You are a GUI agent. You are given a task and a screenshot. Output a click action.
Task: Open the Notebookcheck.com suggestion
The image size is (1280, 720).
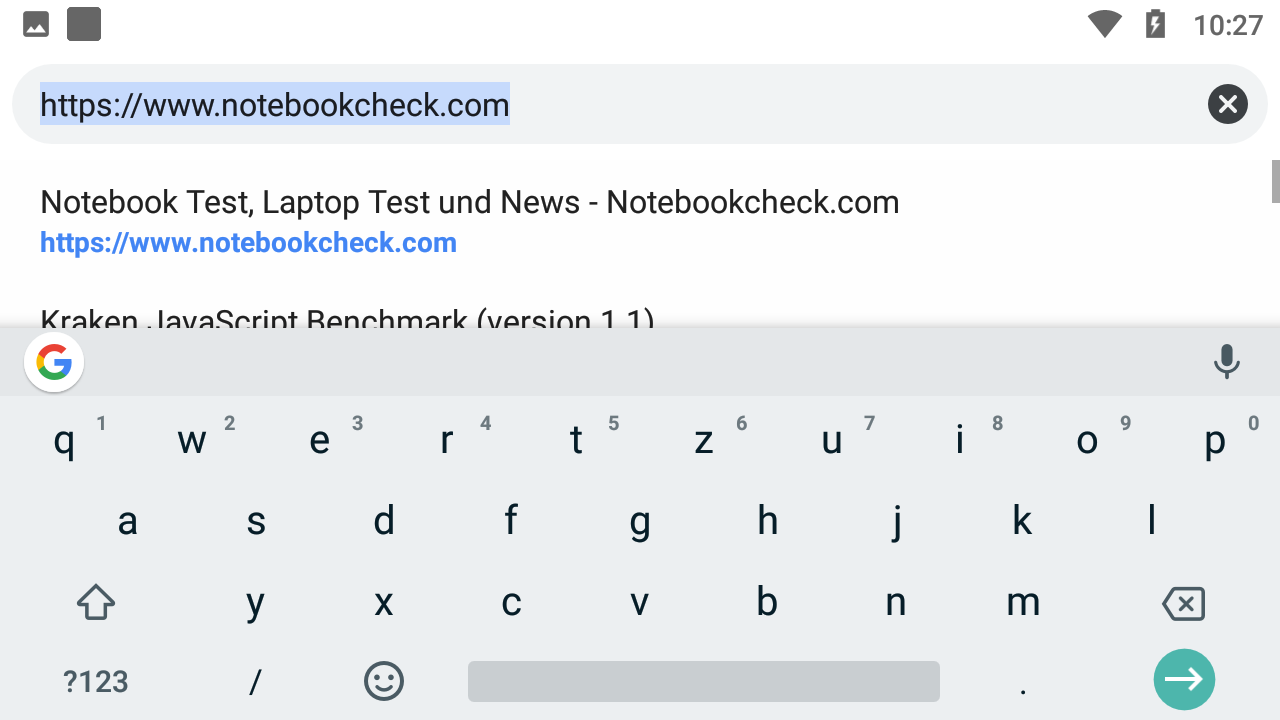pos(469,221)
